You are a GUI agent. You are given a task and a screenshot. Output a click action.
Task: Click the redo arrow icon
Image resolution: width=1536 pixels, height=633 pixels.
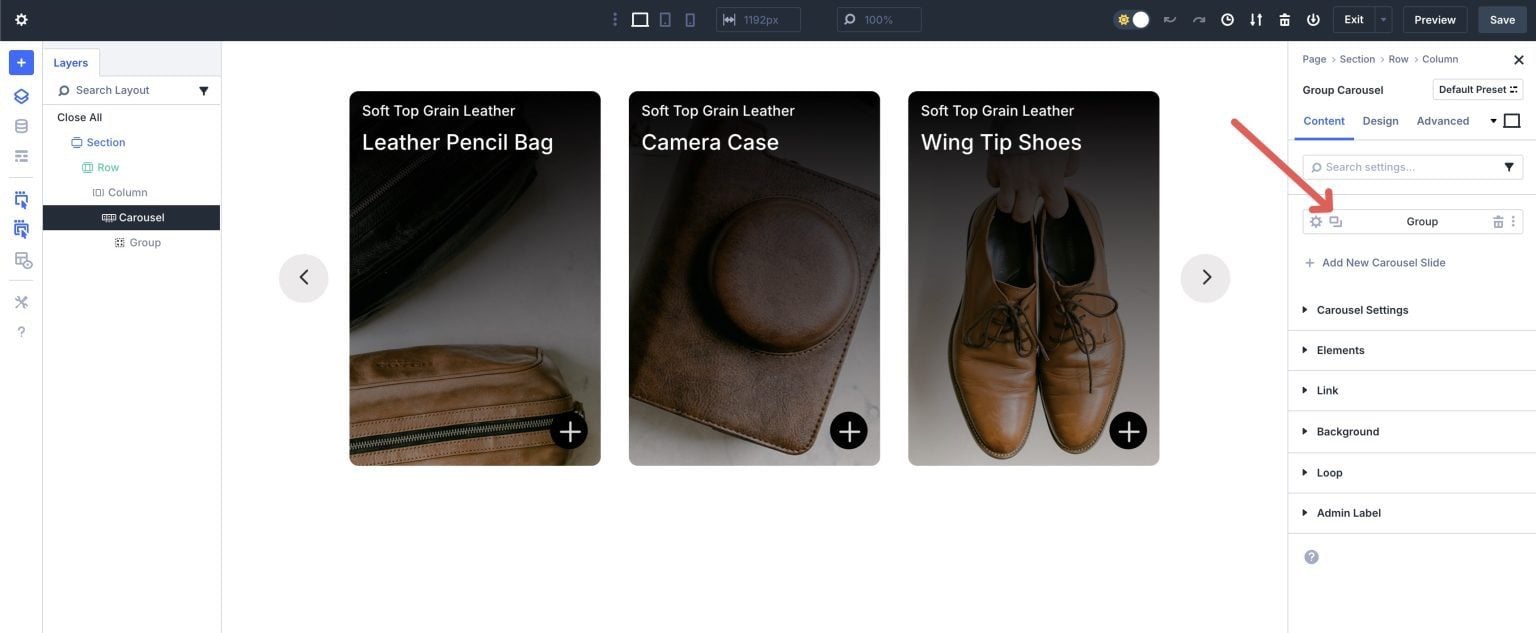click(1196, 18)
